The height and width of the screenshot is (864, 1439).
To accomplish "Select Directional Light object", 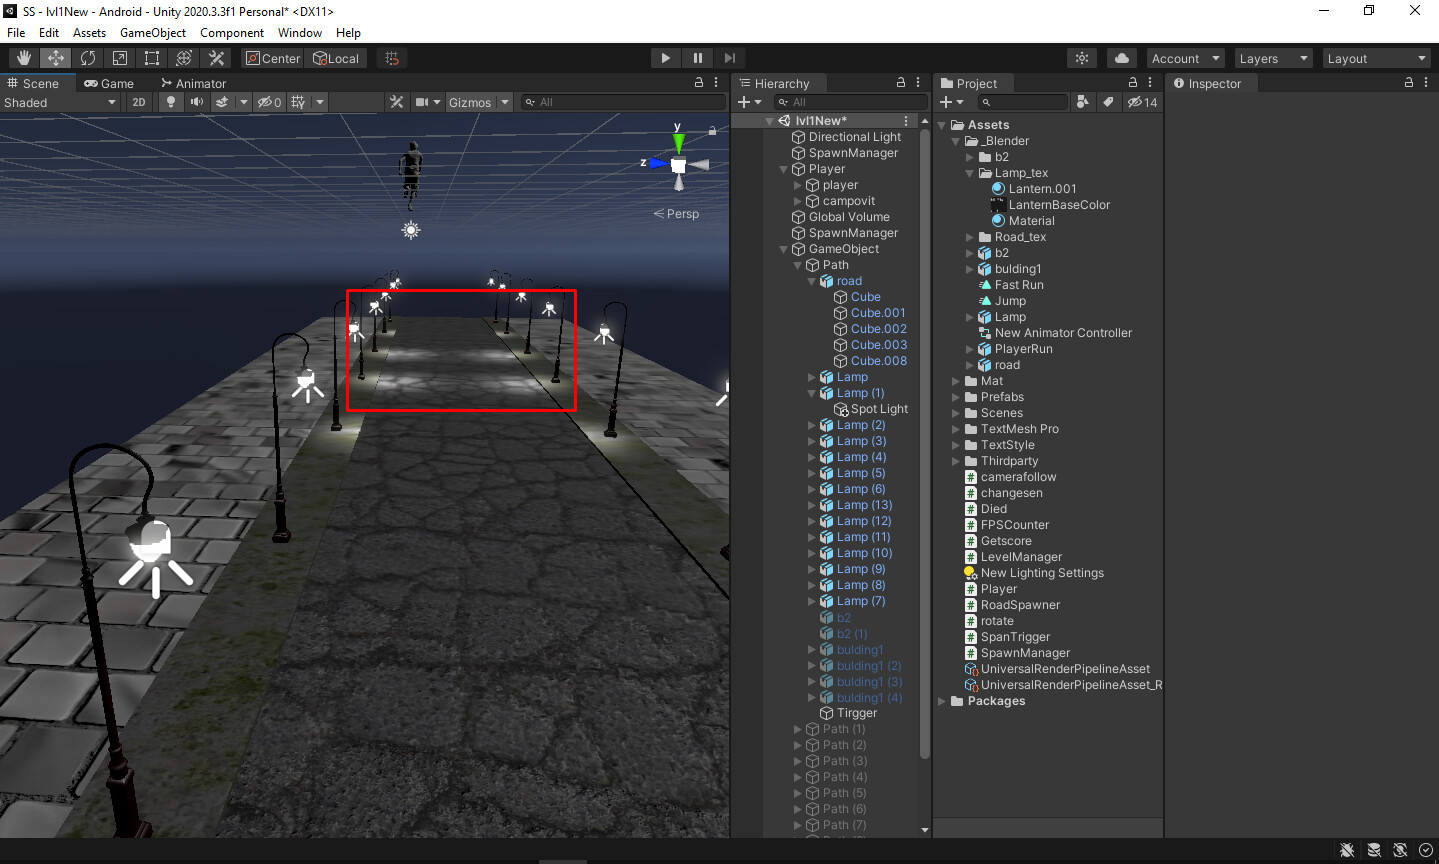I will (846, 137).
